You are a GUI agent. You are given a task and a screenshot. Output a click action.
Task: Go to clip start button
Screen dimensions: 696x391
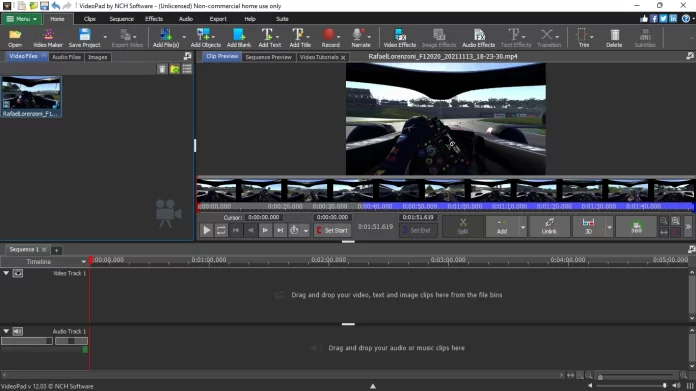pos(236,230)
